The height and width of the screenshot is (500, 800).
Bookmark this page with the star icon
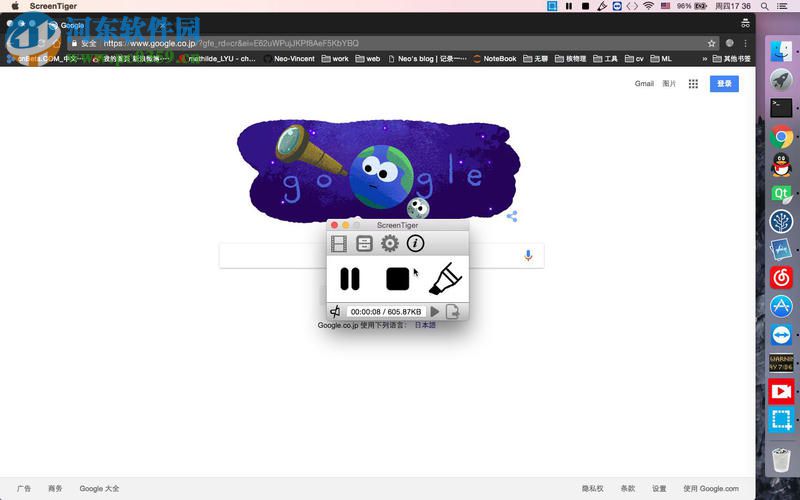tap(711, 43)
